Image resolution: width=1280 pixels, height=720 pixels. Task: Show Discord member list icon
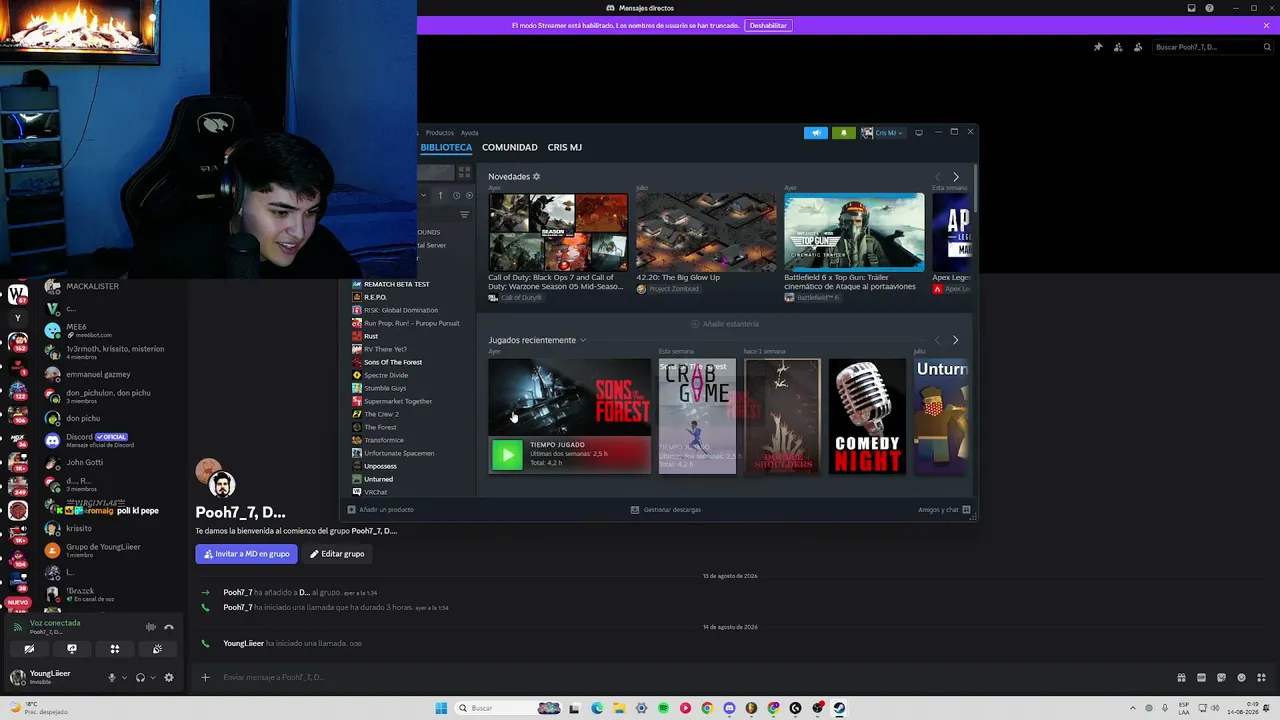click(x=1138, y=47)
